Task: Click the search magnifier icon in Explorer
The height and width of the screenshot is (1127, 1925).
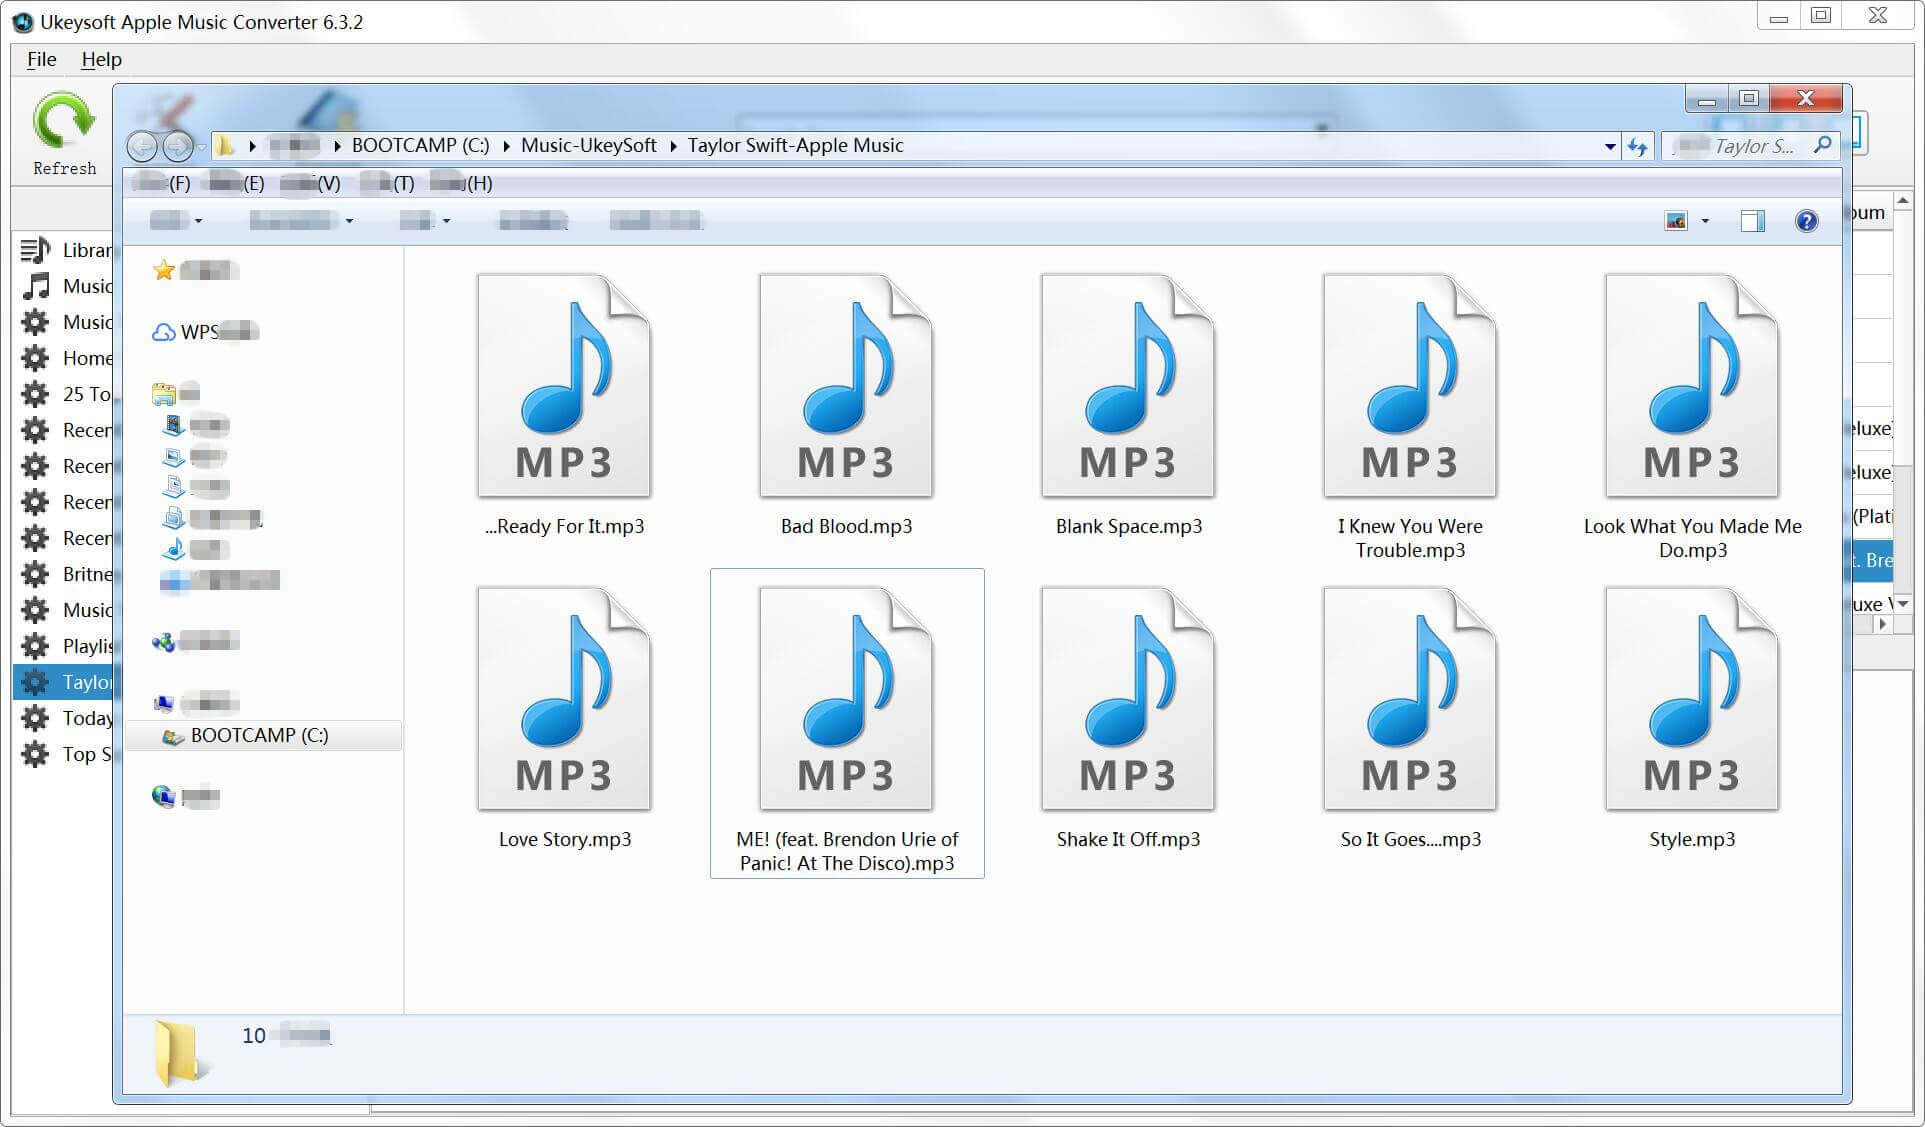Action: click(x=1822, y=145)
